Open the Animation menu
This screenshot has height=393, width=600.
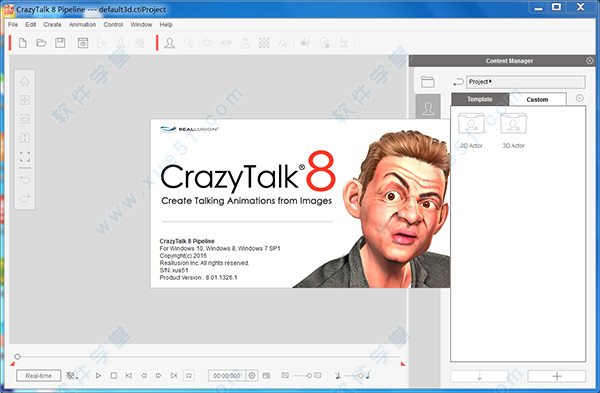pos(82,24)
